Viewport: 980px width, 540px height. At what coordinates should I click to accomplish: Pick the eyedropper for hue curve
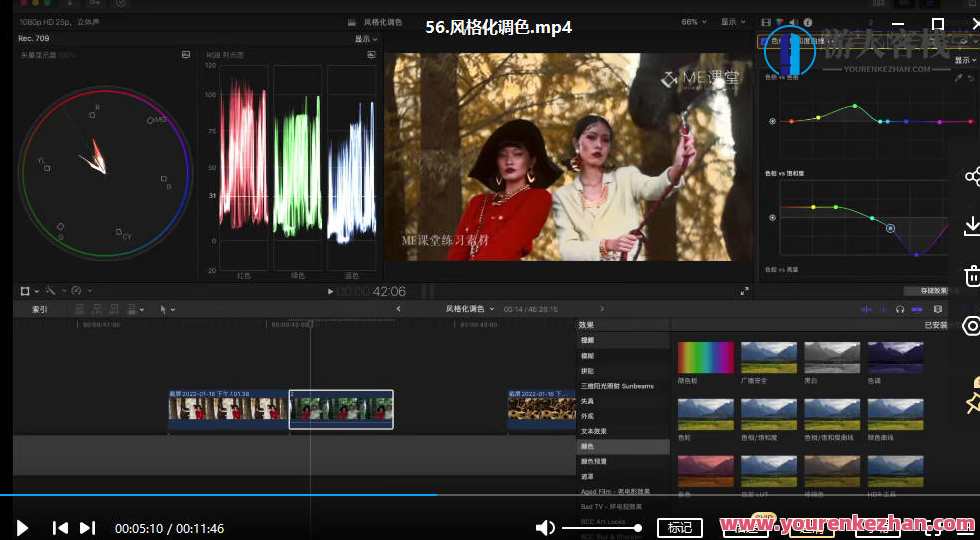959,78
